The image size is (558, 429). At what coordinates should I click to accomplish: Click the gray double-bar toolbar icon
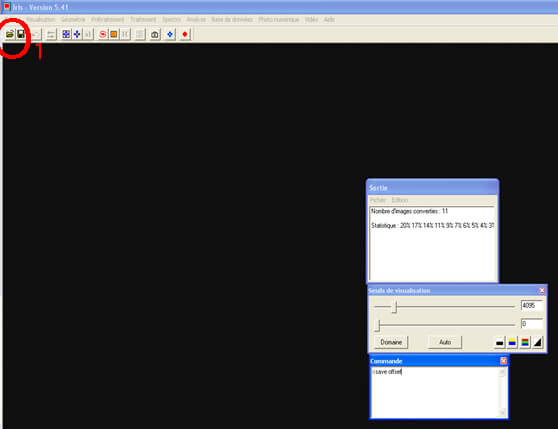coord(125,34)
